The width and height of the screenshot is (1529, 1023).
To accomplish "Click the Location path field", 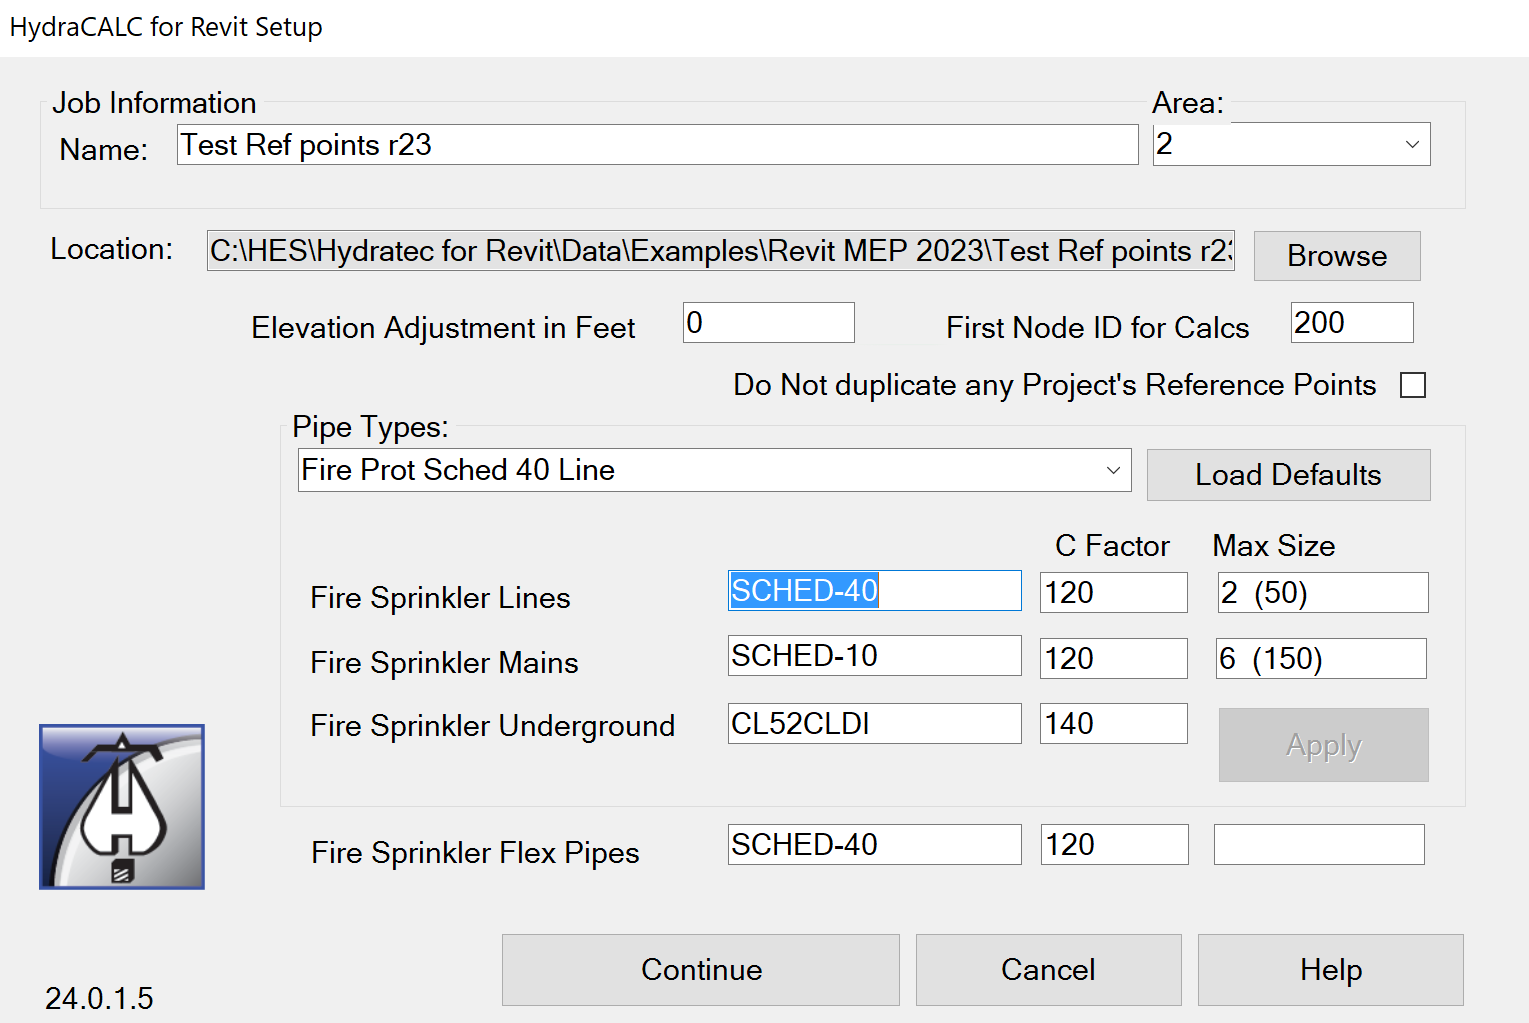I will (x=720, y=251).
